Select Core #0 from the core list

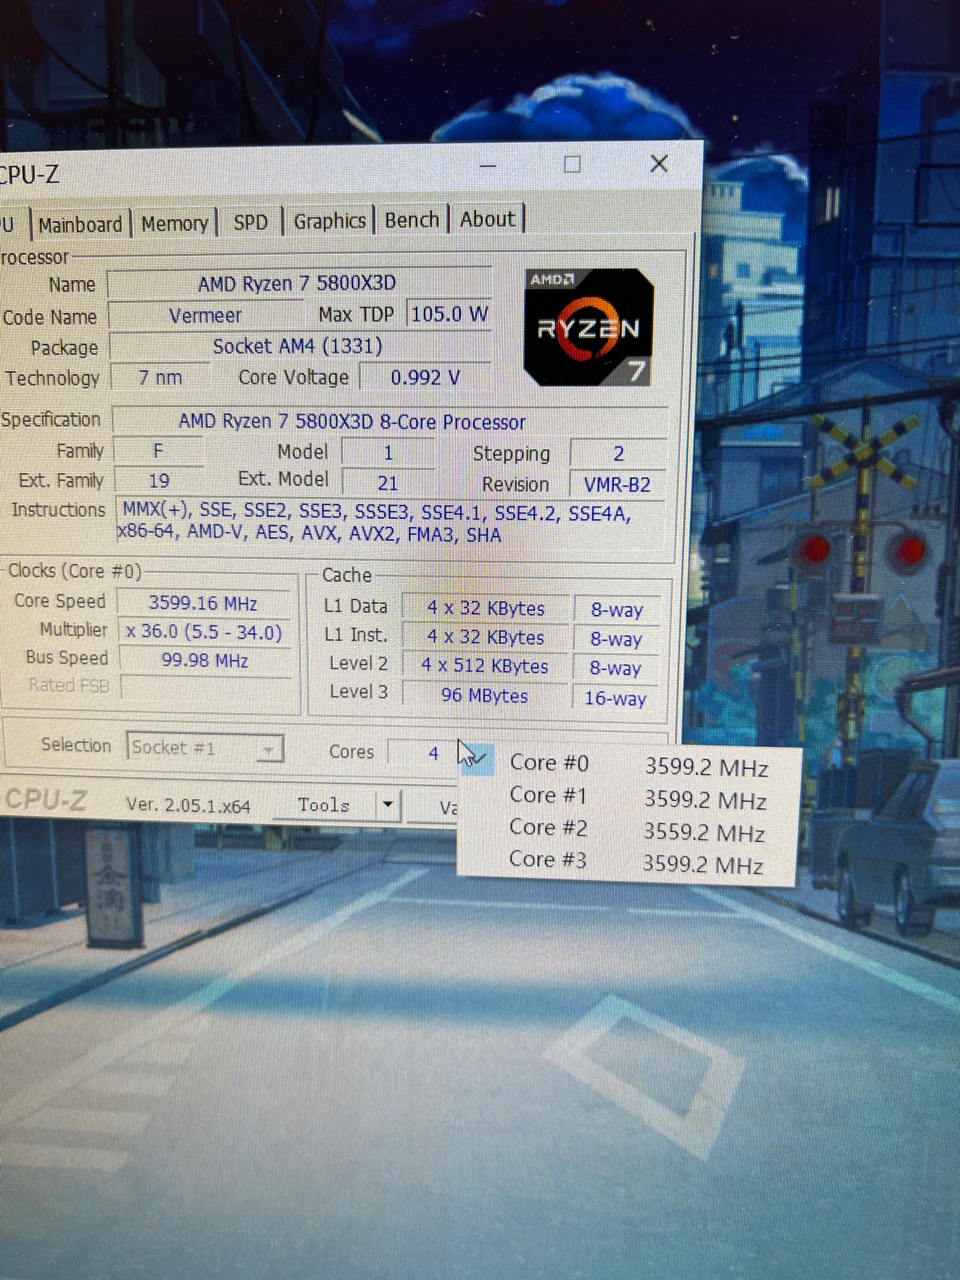[549, 762]
